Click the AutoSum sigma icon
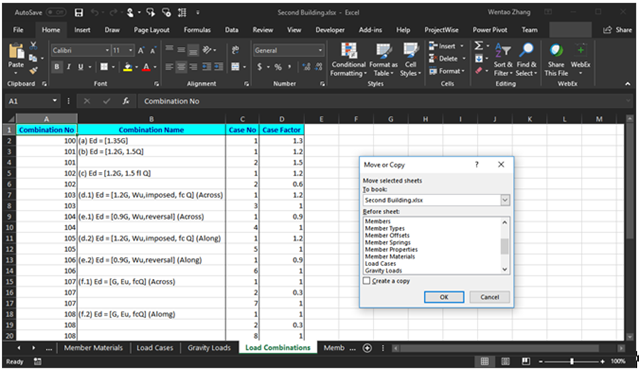This screenshot has width=639, height=369. click(x=479, y=46)
